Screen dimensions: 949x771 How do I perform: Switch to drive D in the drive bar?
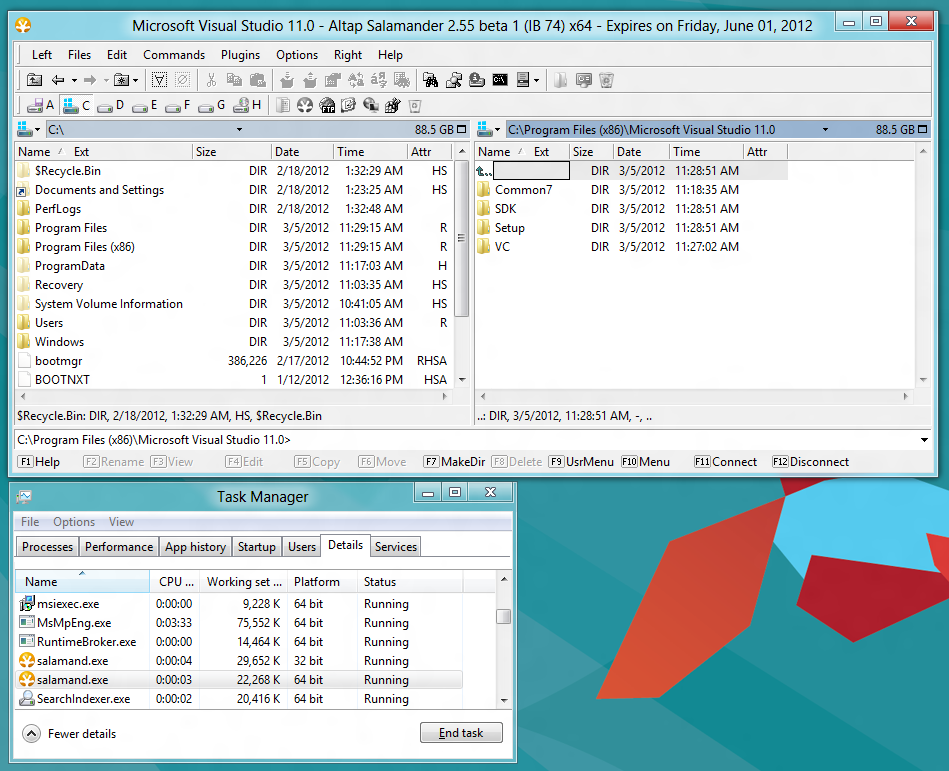click(x=110, y=105)
